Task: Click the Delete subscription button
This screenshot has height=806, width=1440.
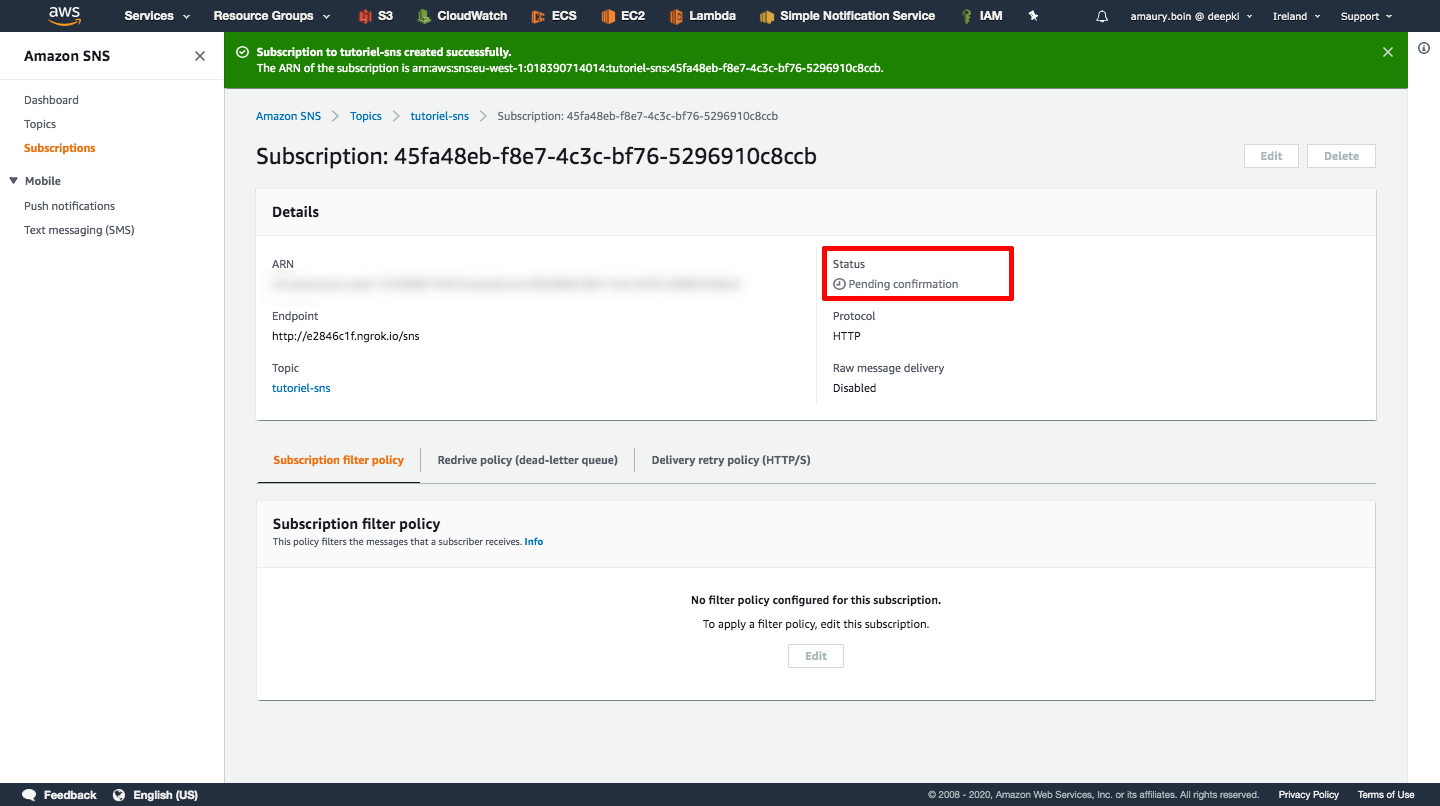Action: pyautogui.click(x=1341, y=156)
